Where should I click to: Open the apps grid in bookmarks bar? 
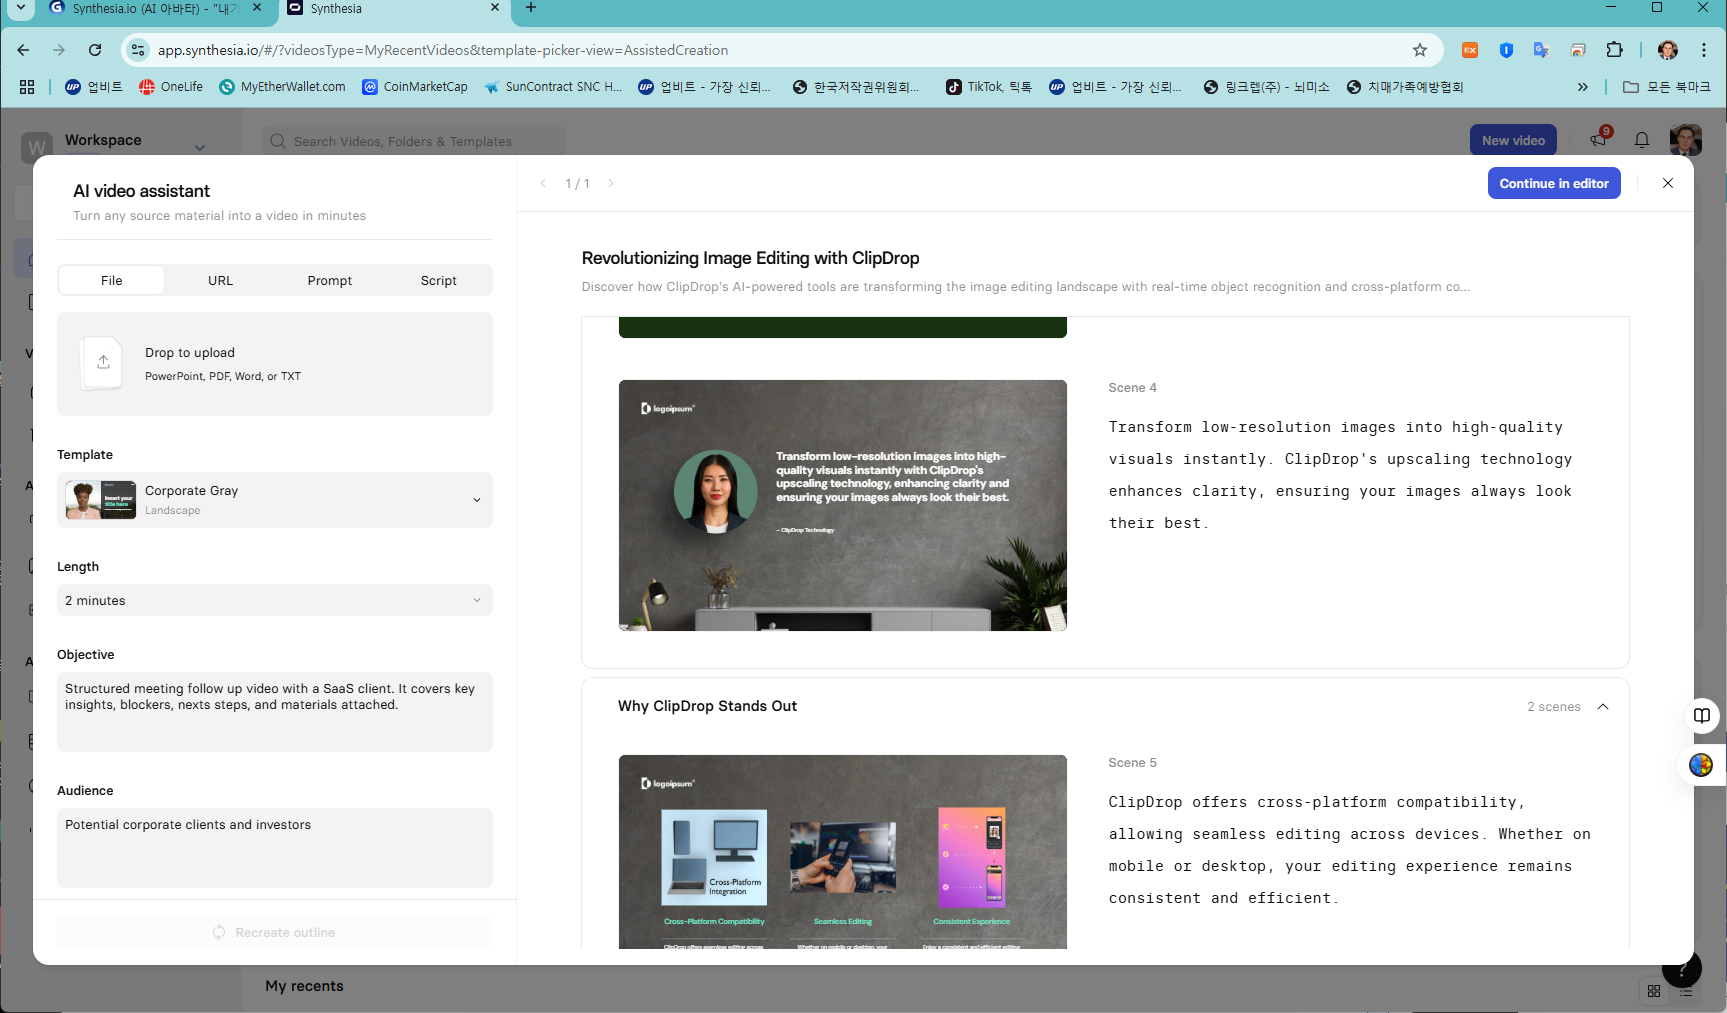27,87
